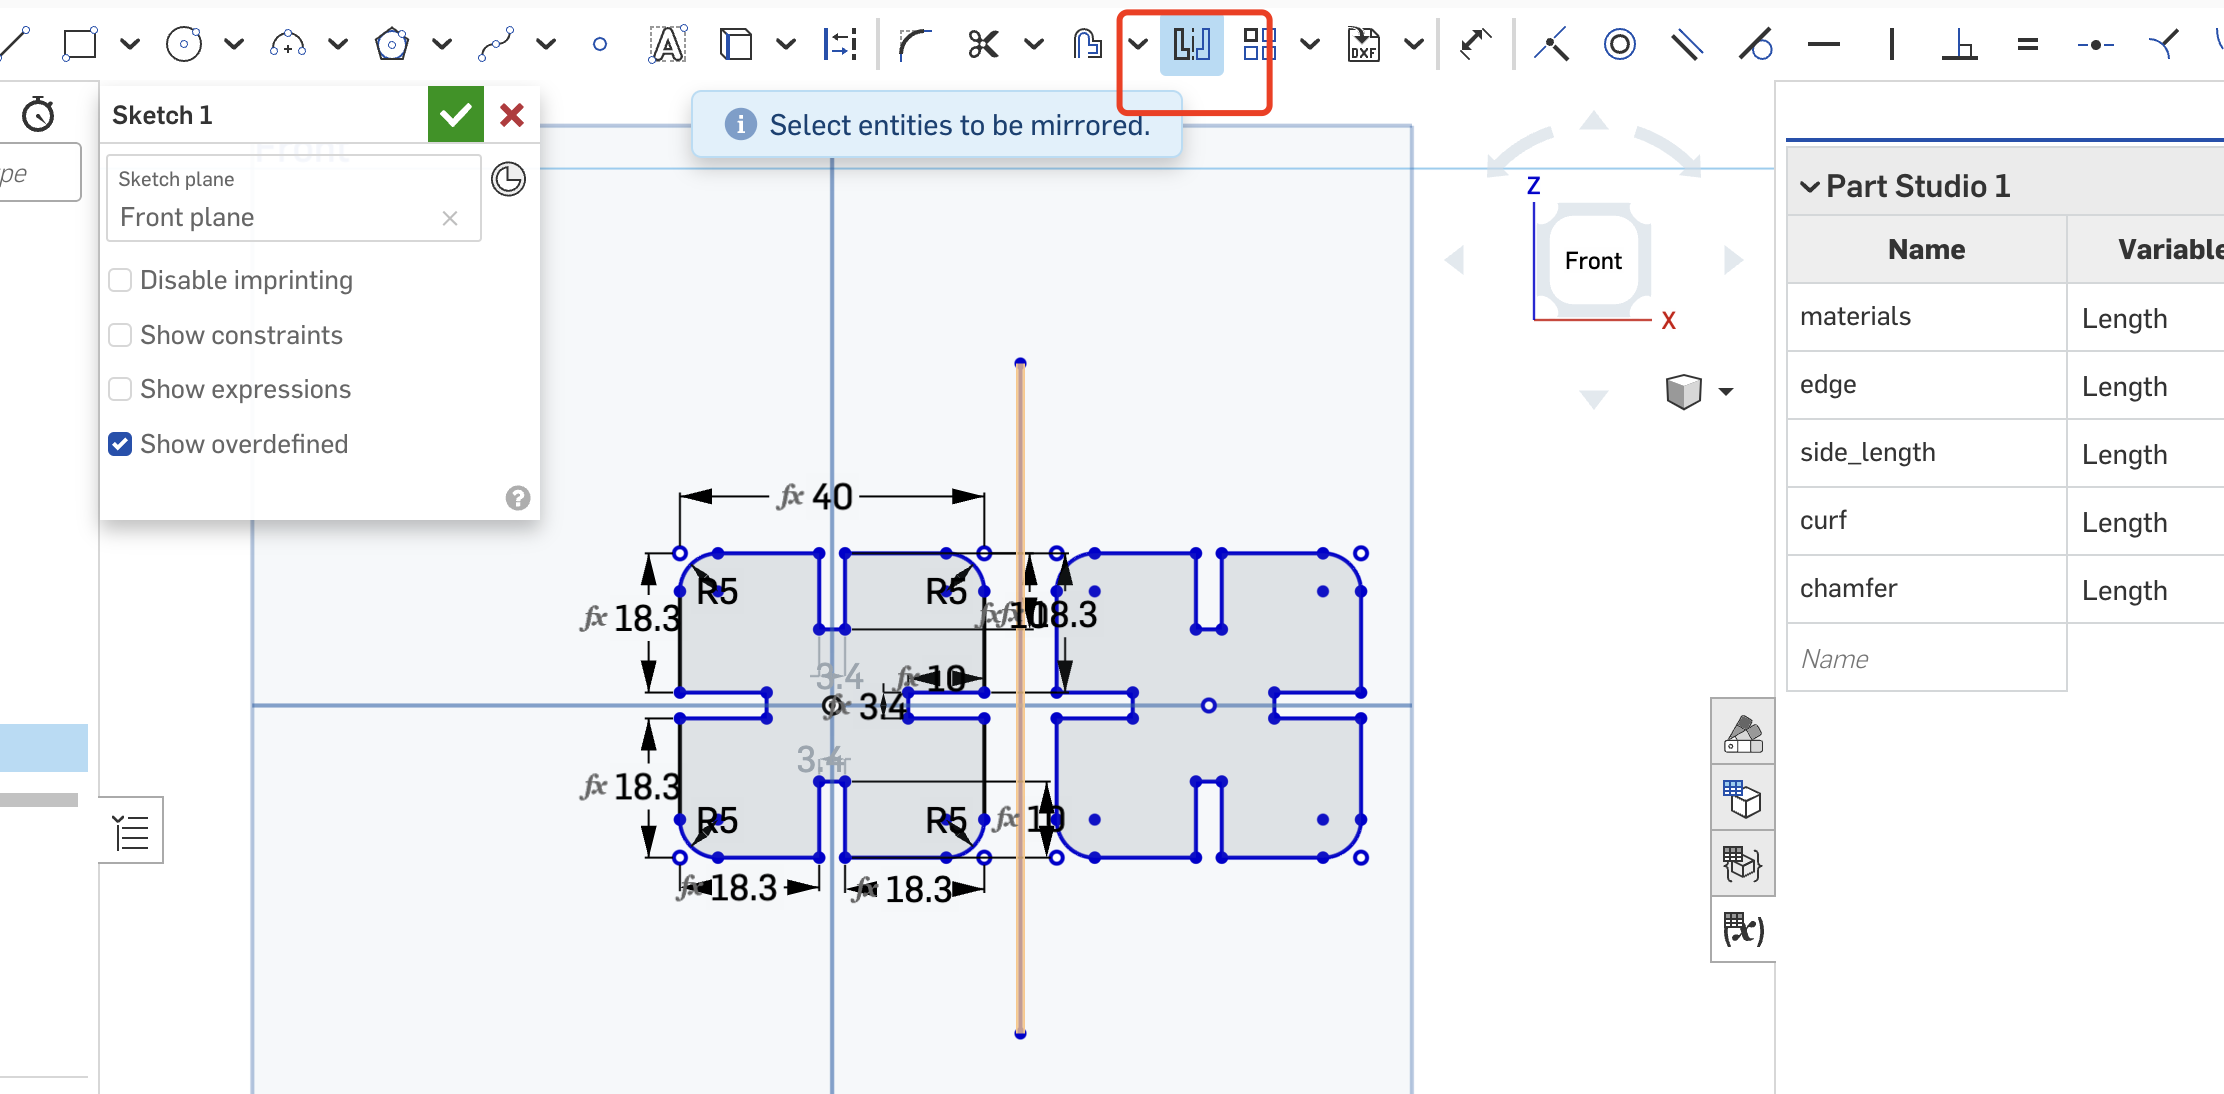Click the Mirror tool icon

pyautogui.click(x=1192, y=44)
